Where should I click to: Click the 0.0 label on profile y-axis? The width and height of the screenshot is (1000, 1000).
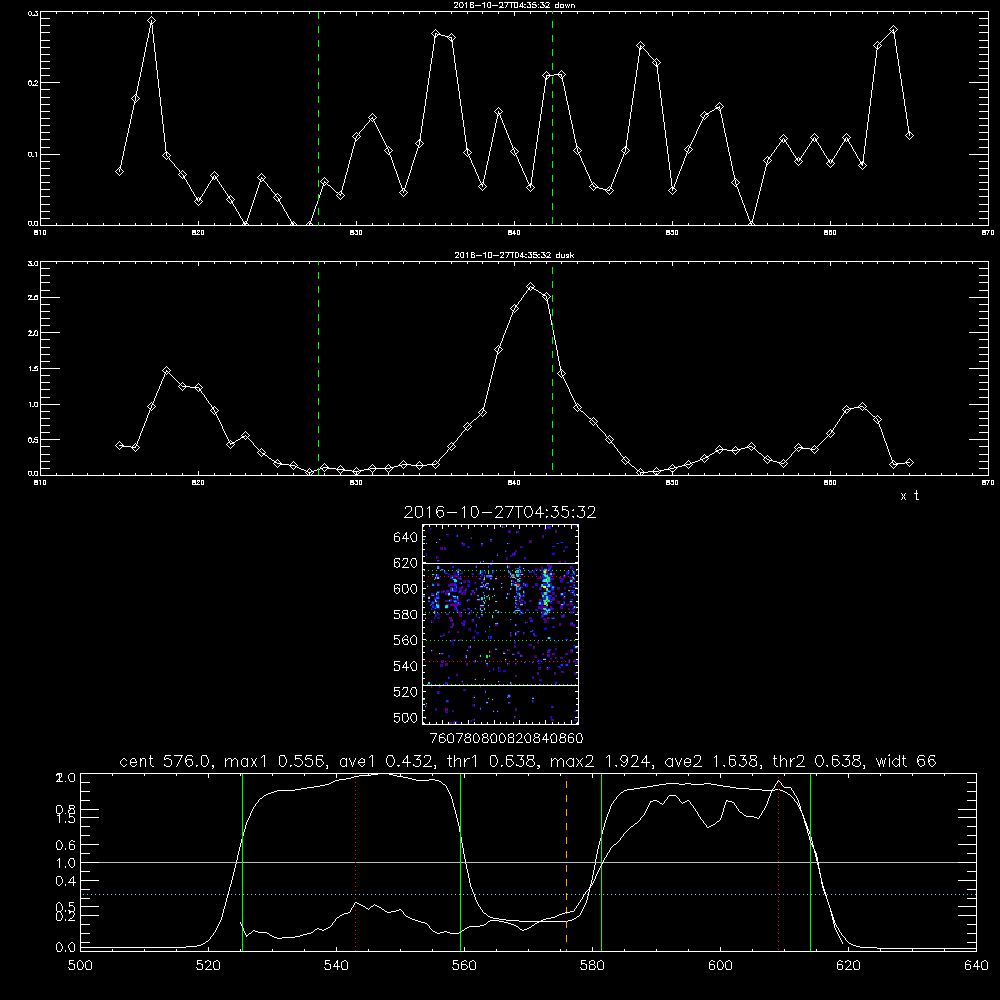tap(66, 948)
